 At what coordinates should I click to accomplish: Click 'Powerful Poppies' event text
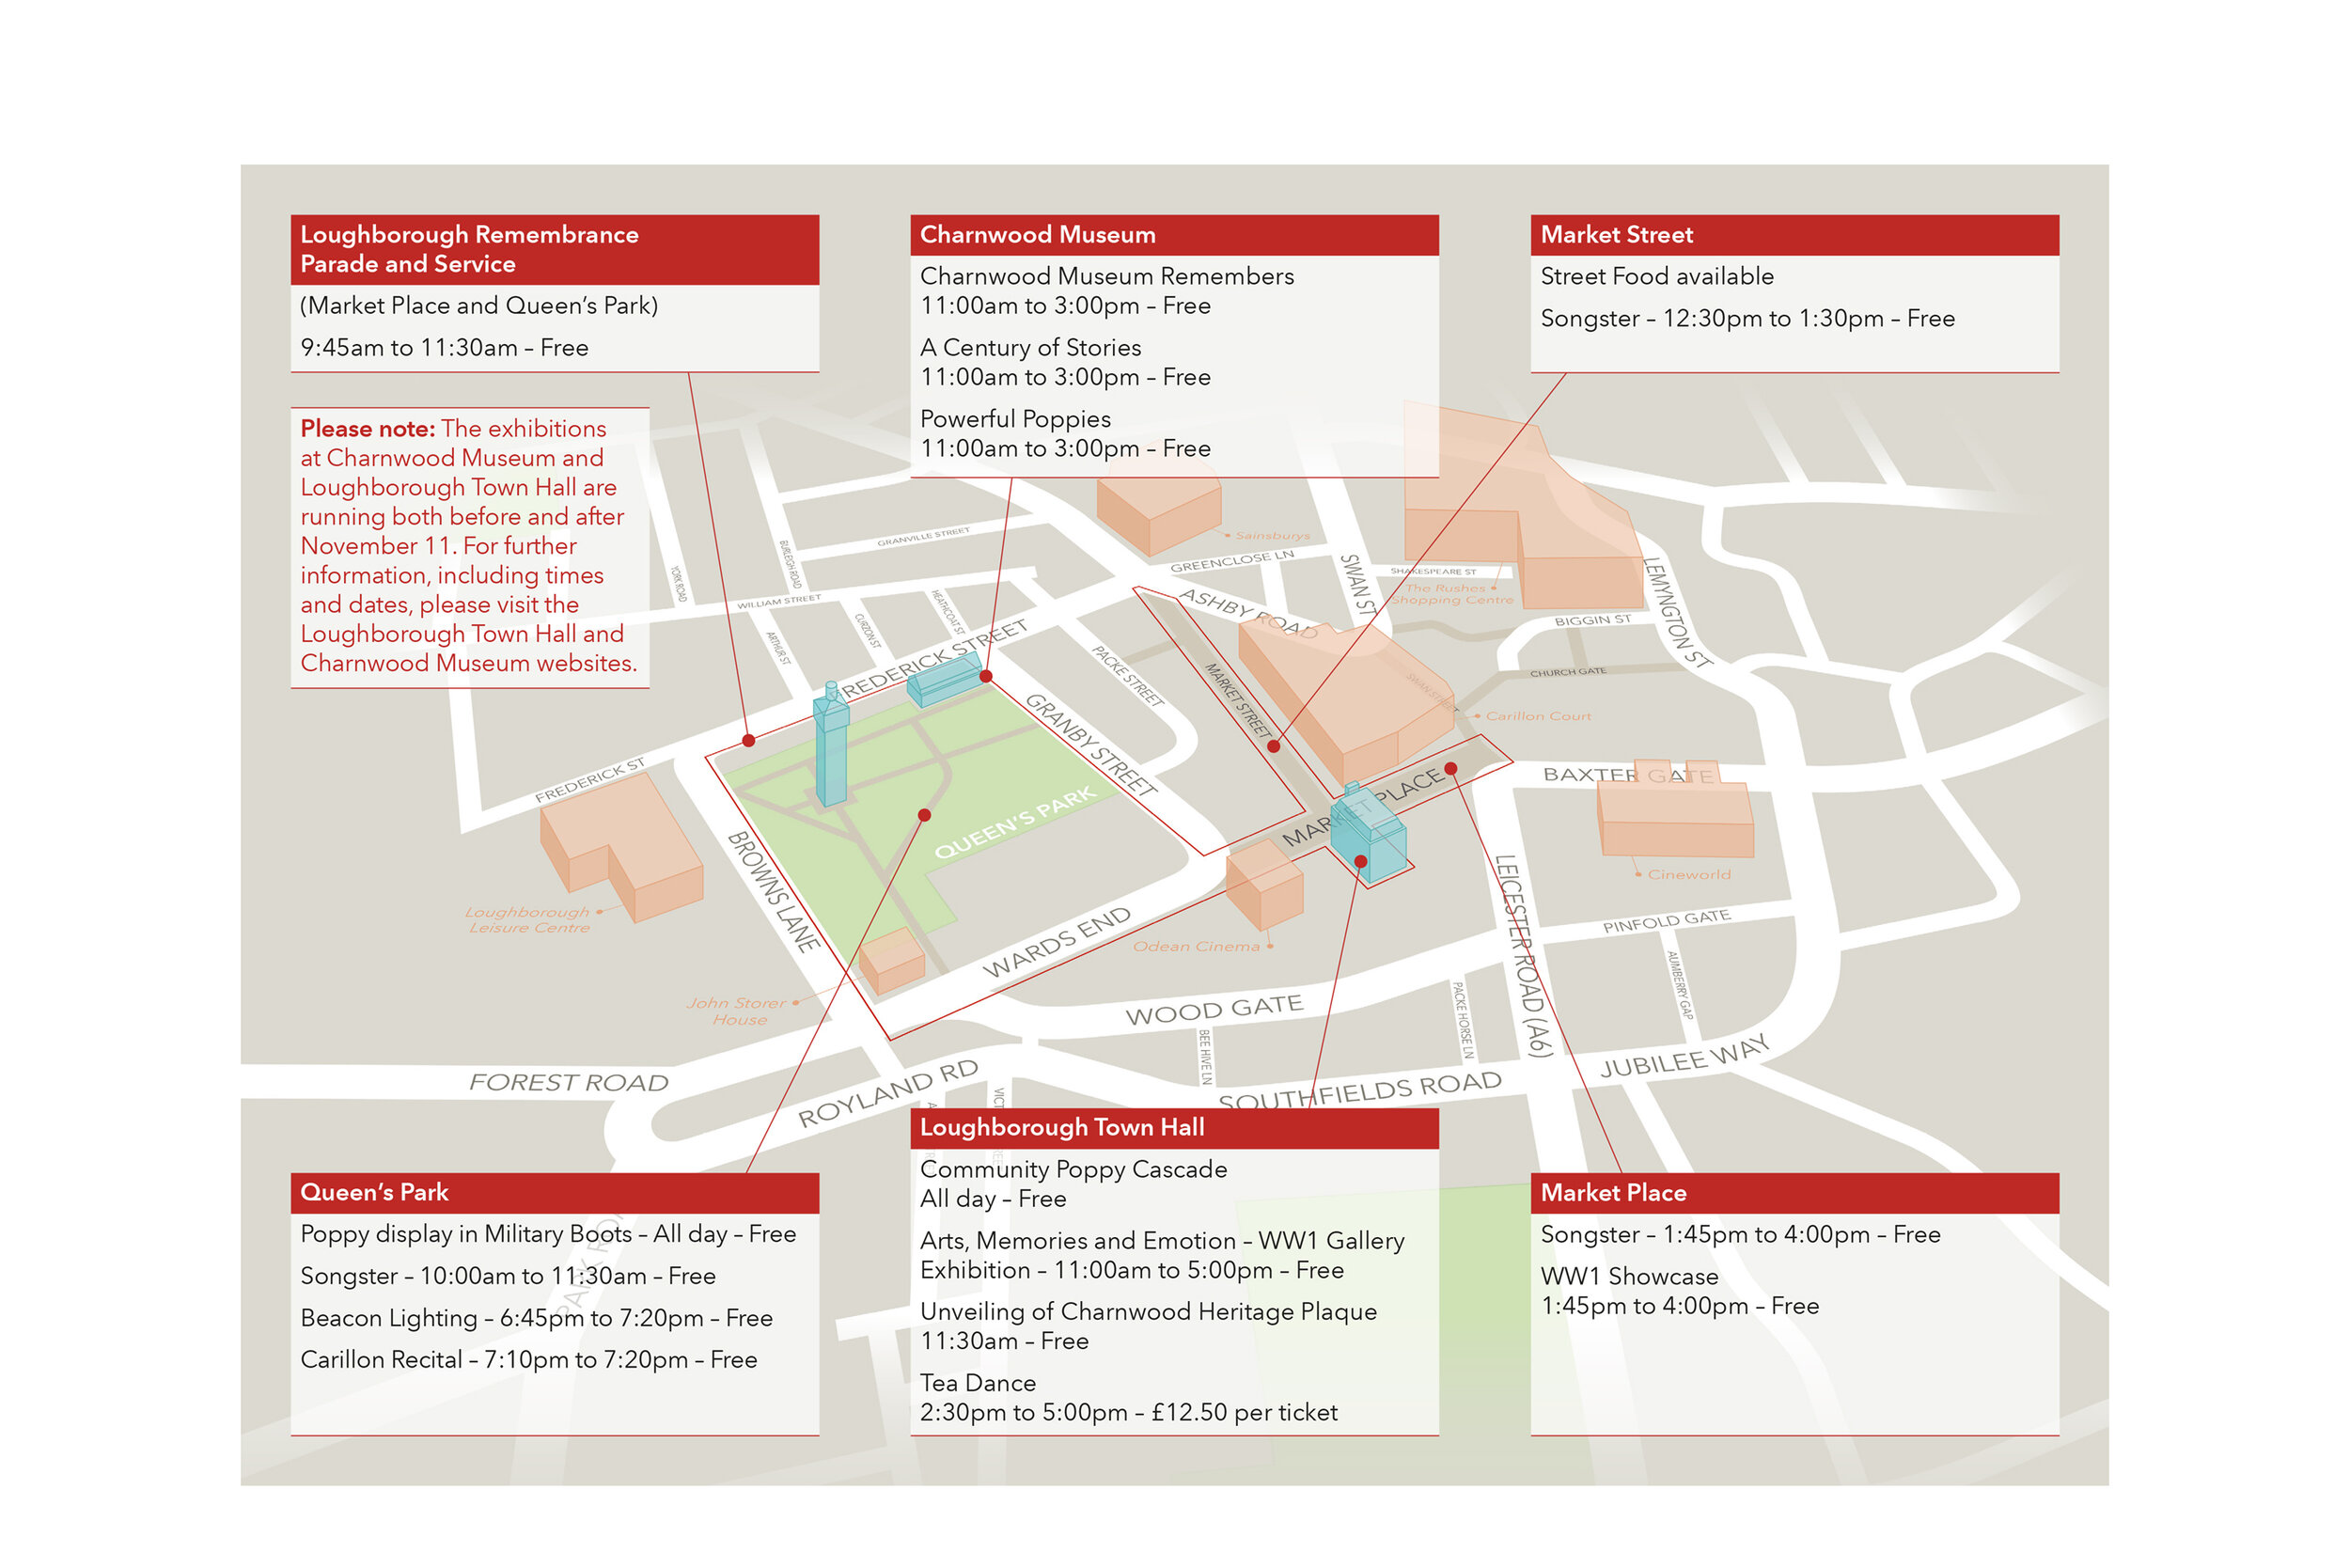pos(1015,419)
